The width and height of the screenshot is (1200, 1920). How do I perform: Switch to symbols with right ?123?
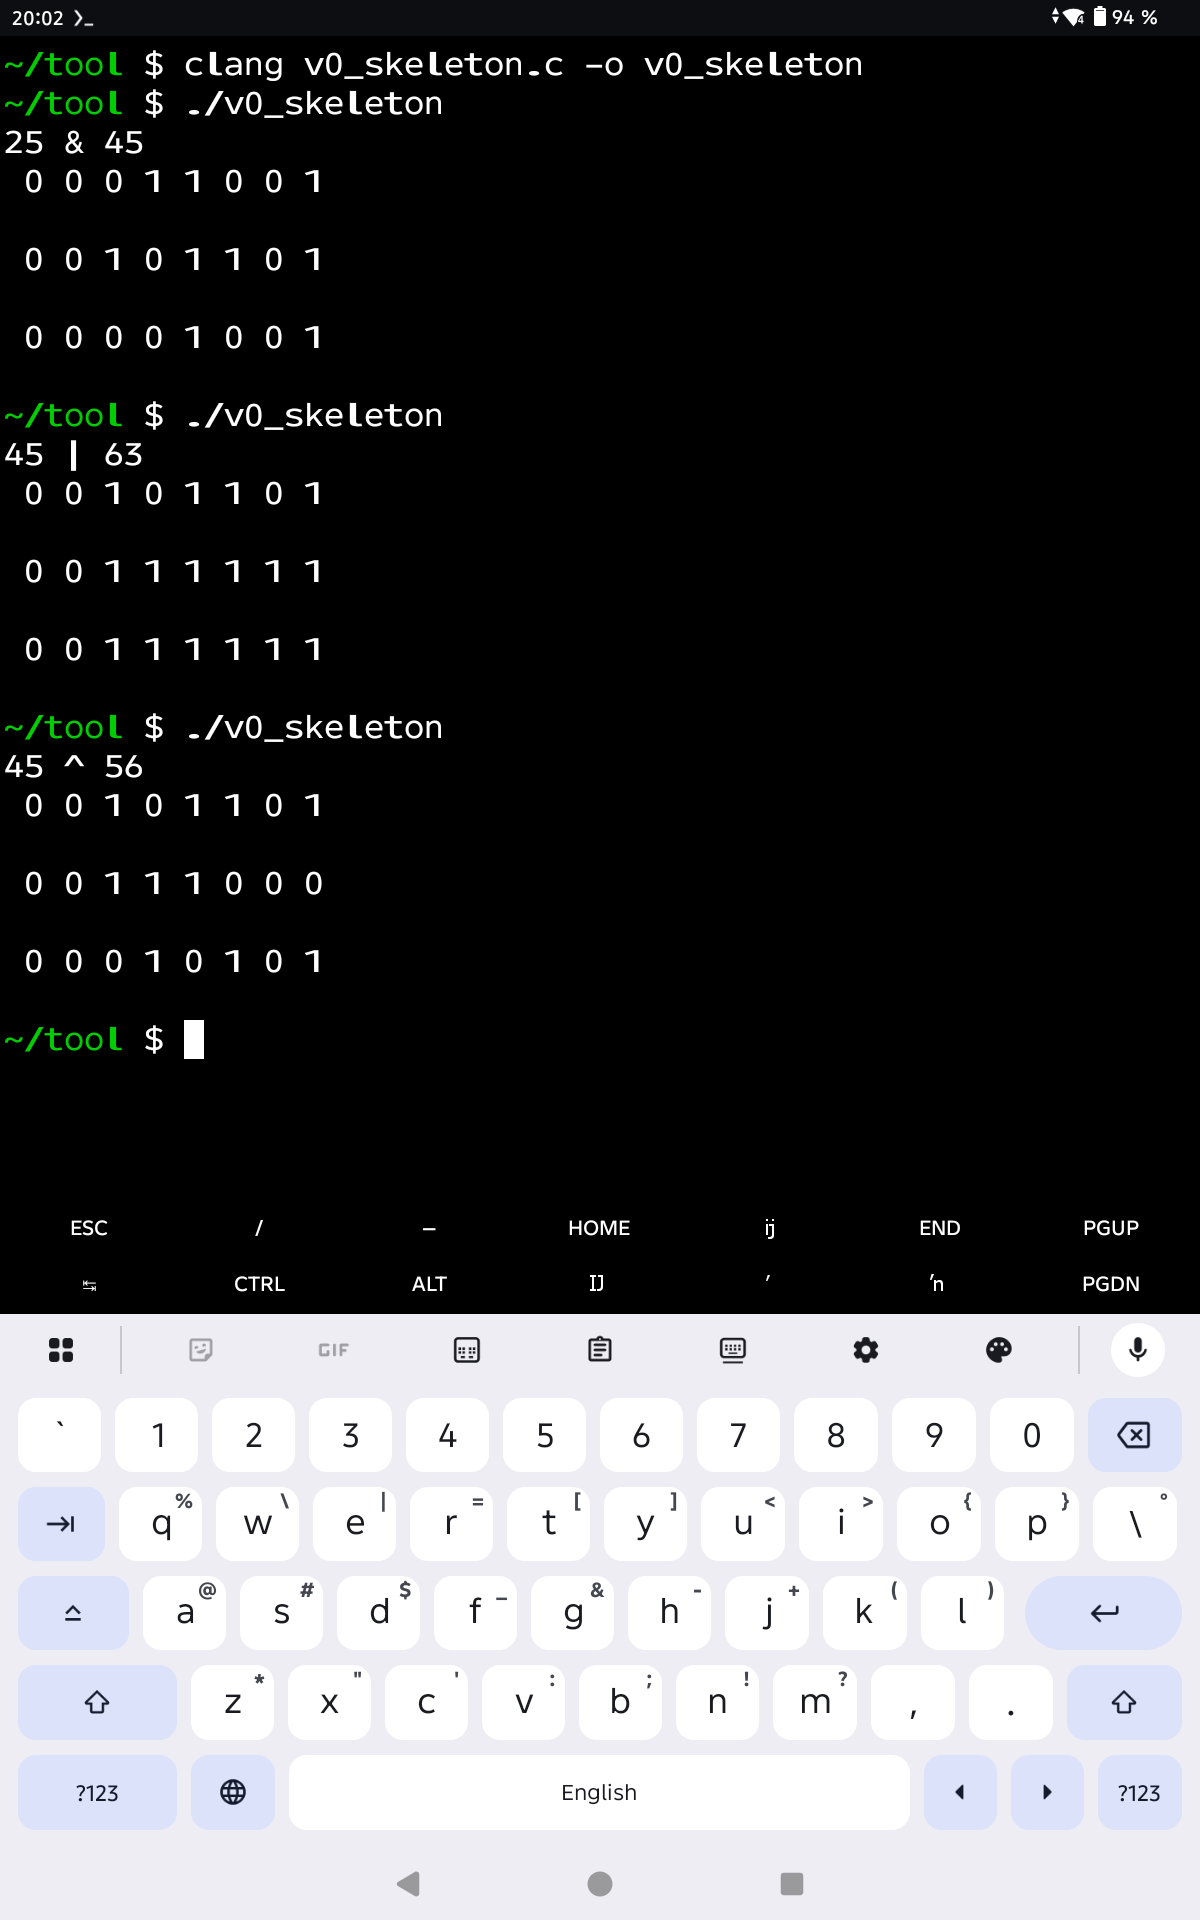(x=1139, y=1792)
